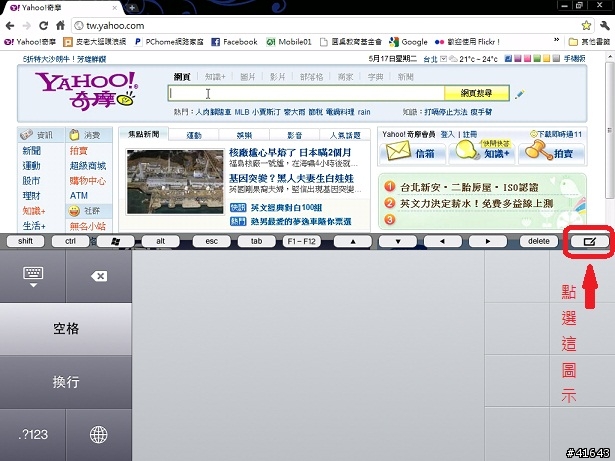This screenshot has width=615, height=461.
Task: Tap the backspace key icon
Action: 99,276
